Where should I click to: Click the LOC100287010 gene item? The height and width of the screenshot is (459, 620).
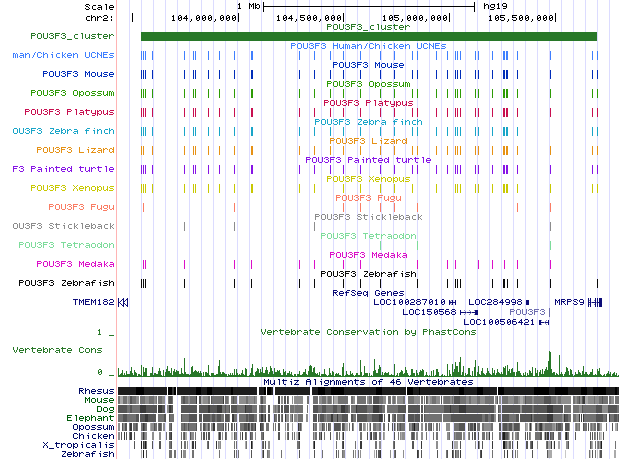[409, 302]
